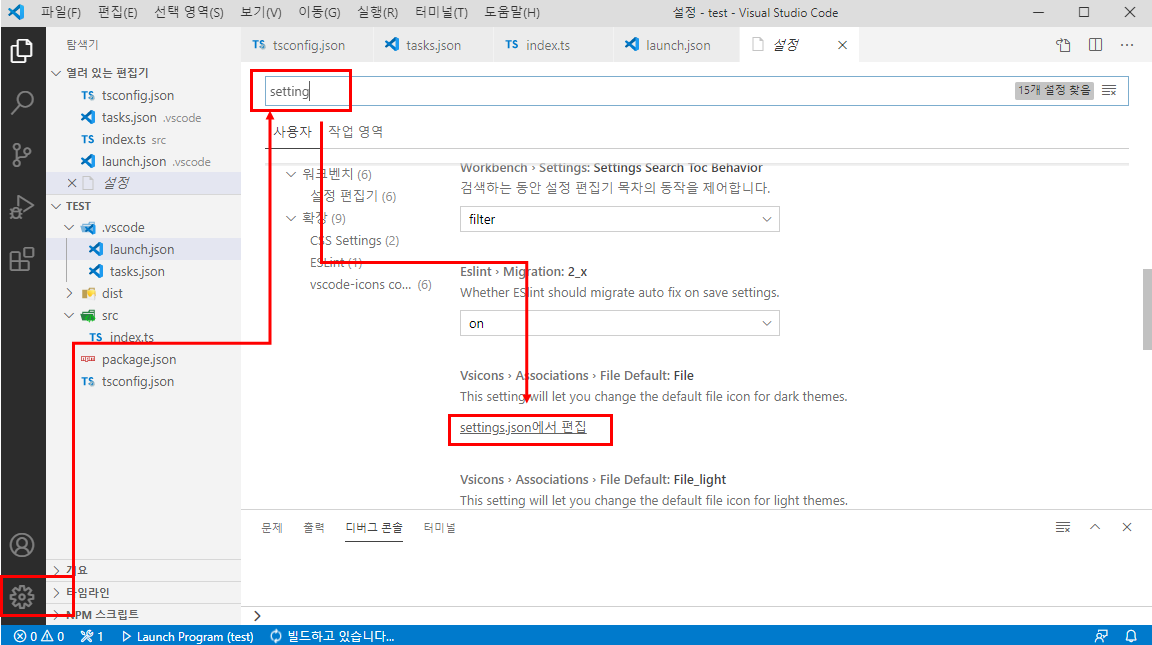The width and height of the screenshot is (1152, 645).
Task: Select the 사용자 settings scope tab
Action: pos(292,131)
